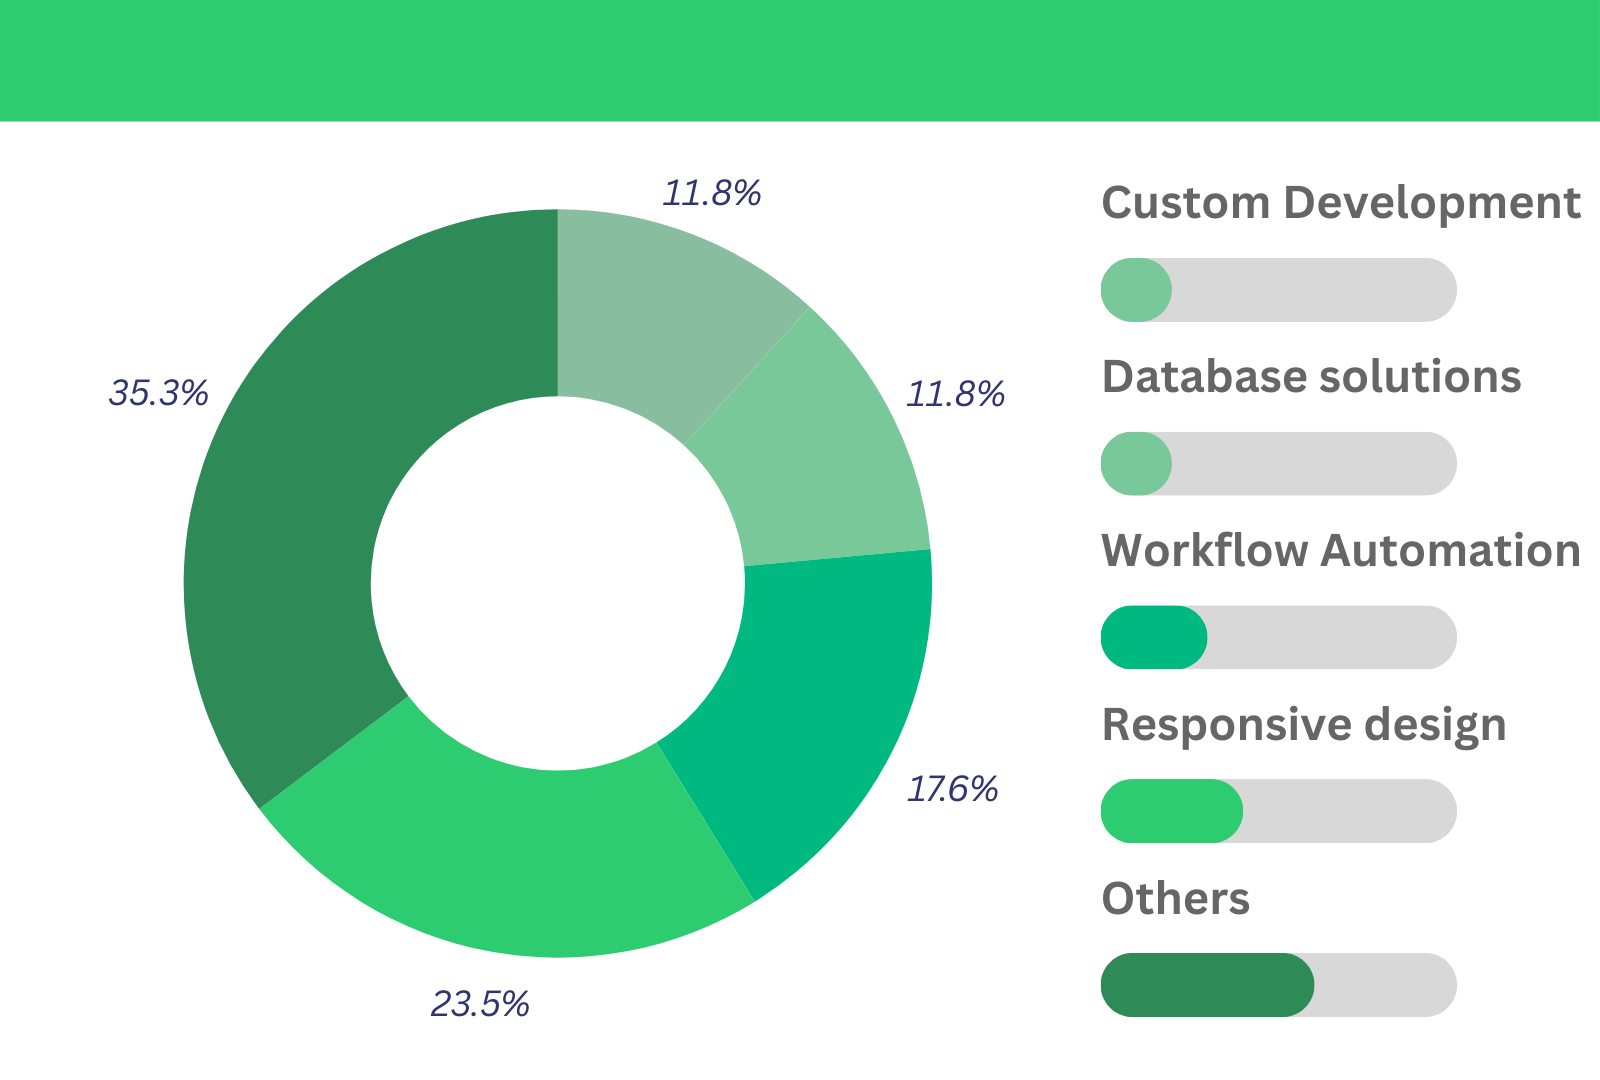Click the green fill of the Database solutions bar
Screen dimensions: 1600x1080
click(1136, 464)
